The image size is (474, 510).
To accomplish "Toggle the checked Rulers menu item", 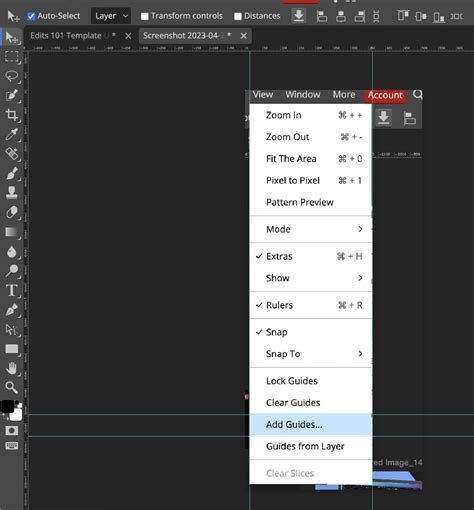I will click(x=311, y=305).
